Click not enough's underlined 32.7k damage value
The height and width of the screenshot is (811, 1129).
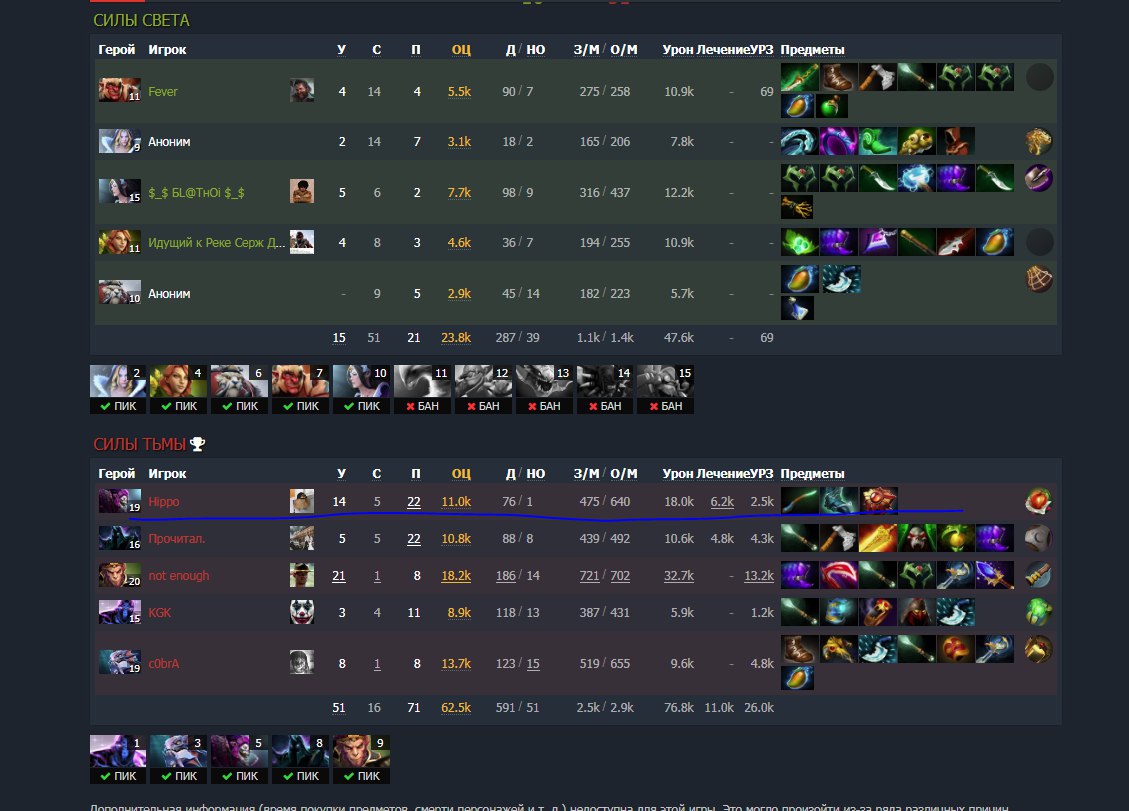click(x=679, y=575)
